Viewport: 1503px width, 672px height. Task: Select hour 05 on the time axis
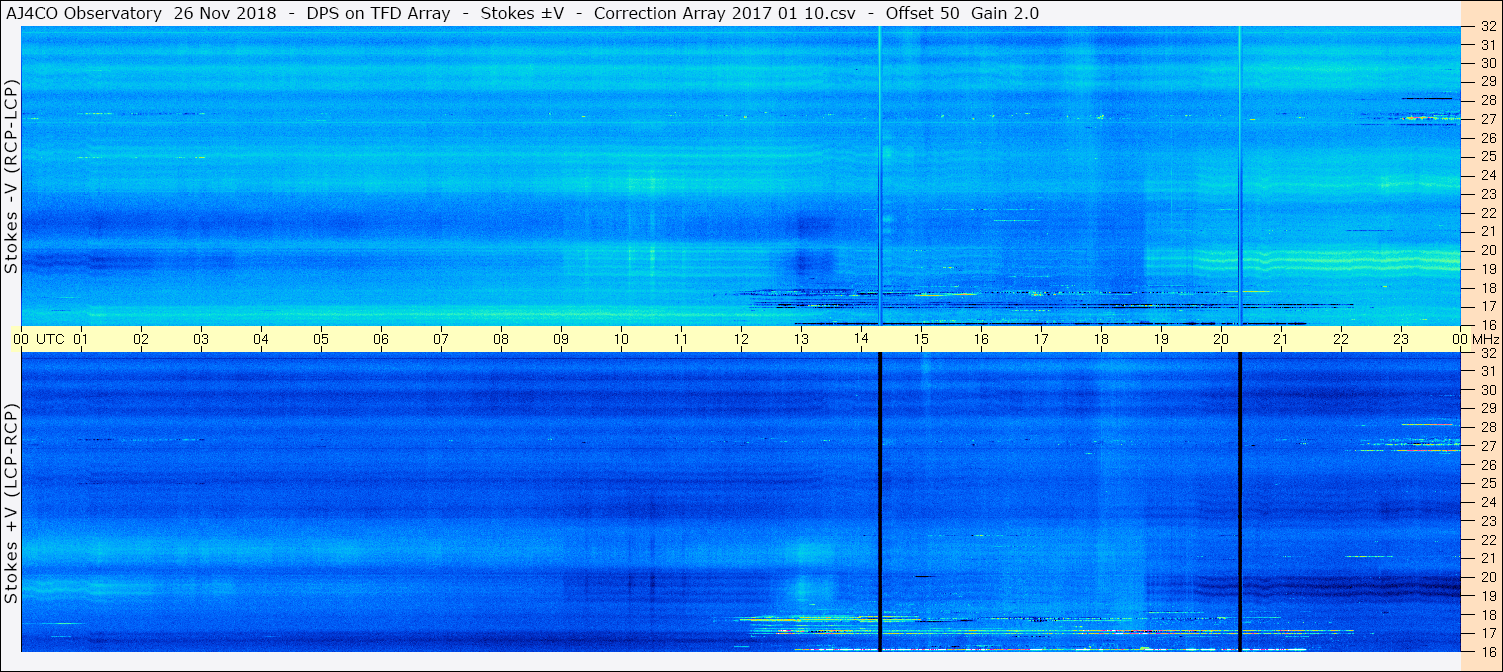click(x=321, y=339)
